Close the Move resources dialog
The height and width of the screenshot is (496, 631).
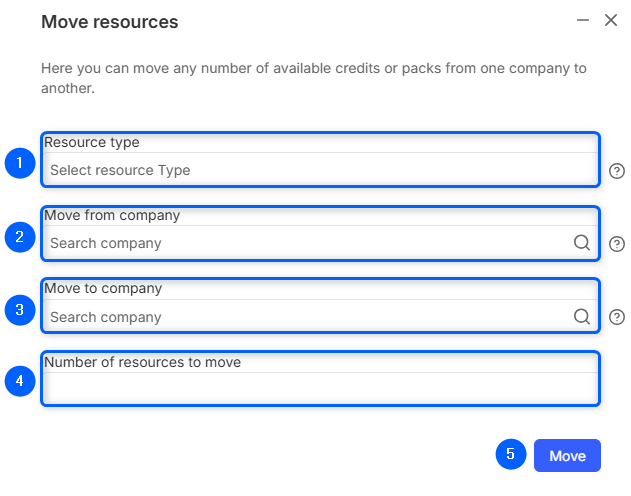[611, 20]
